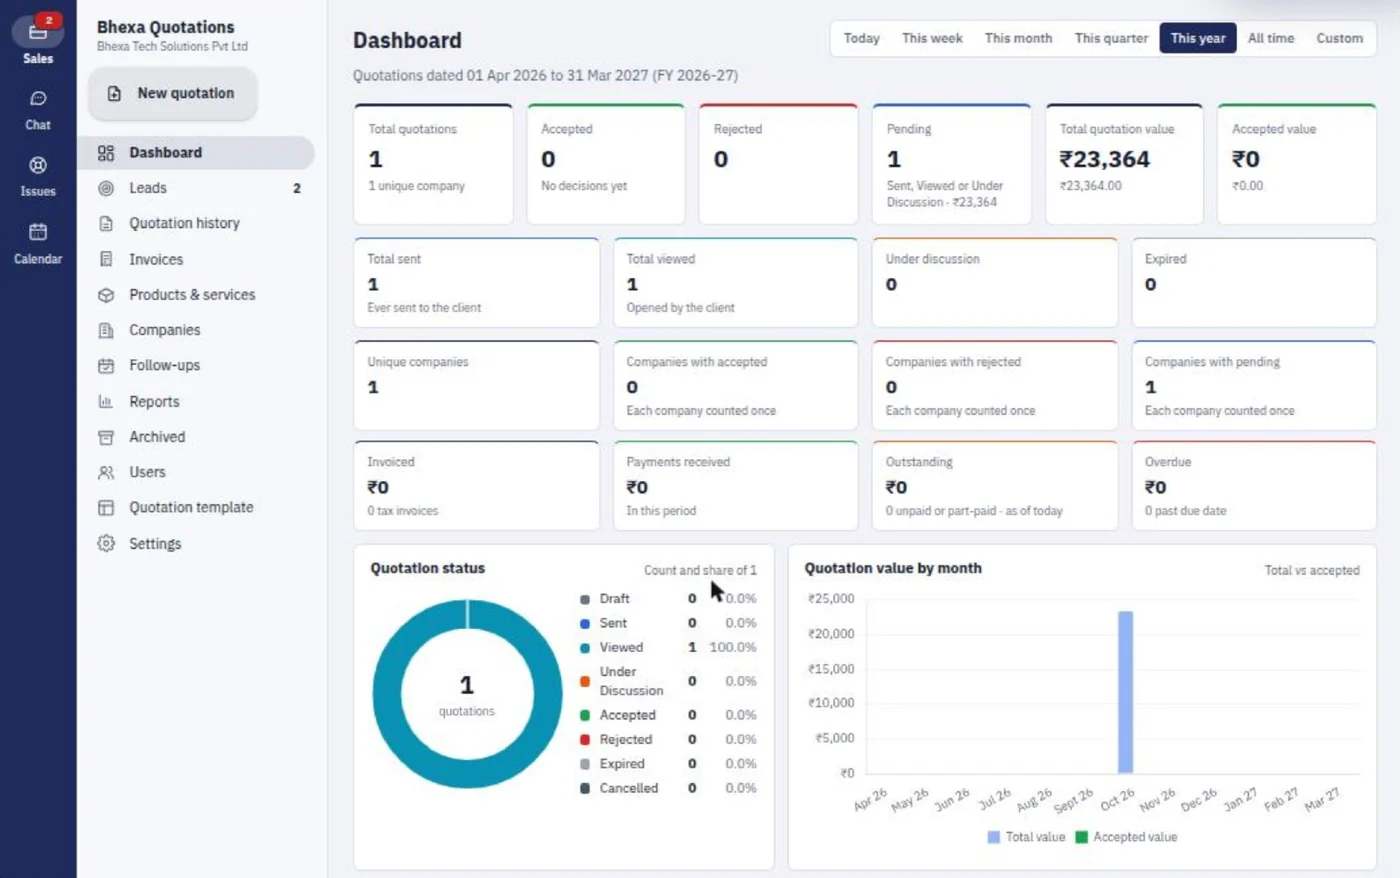
Task: Click the Leads count badge showing 2
Action: click(x=297, y=188)
